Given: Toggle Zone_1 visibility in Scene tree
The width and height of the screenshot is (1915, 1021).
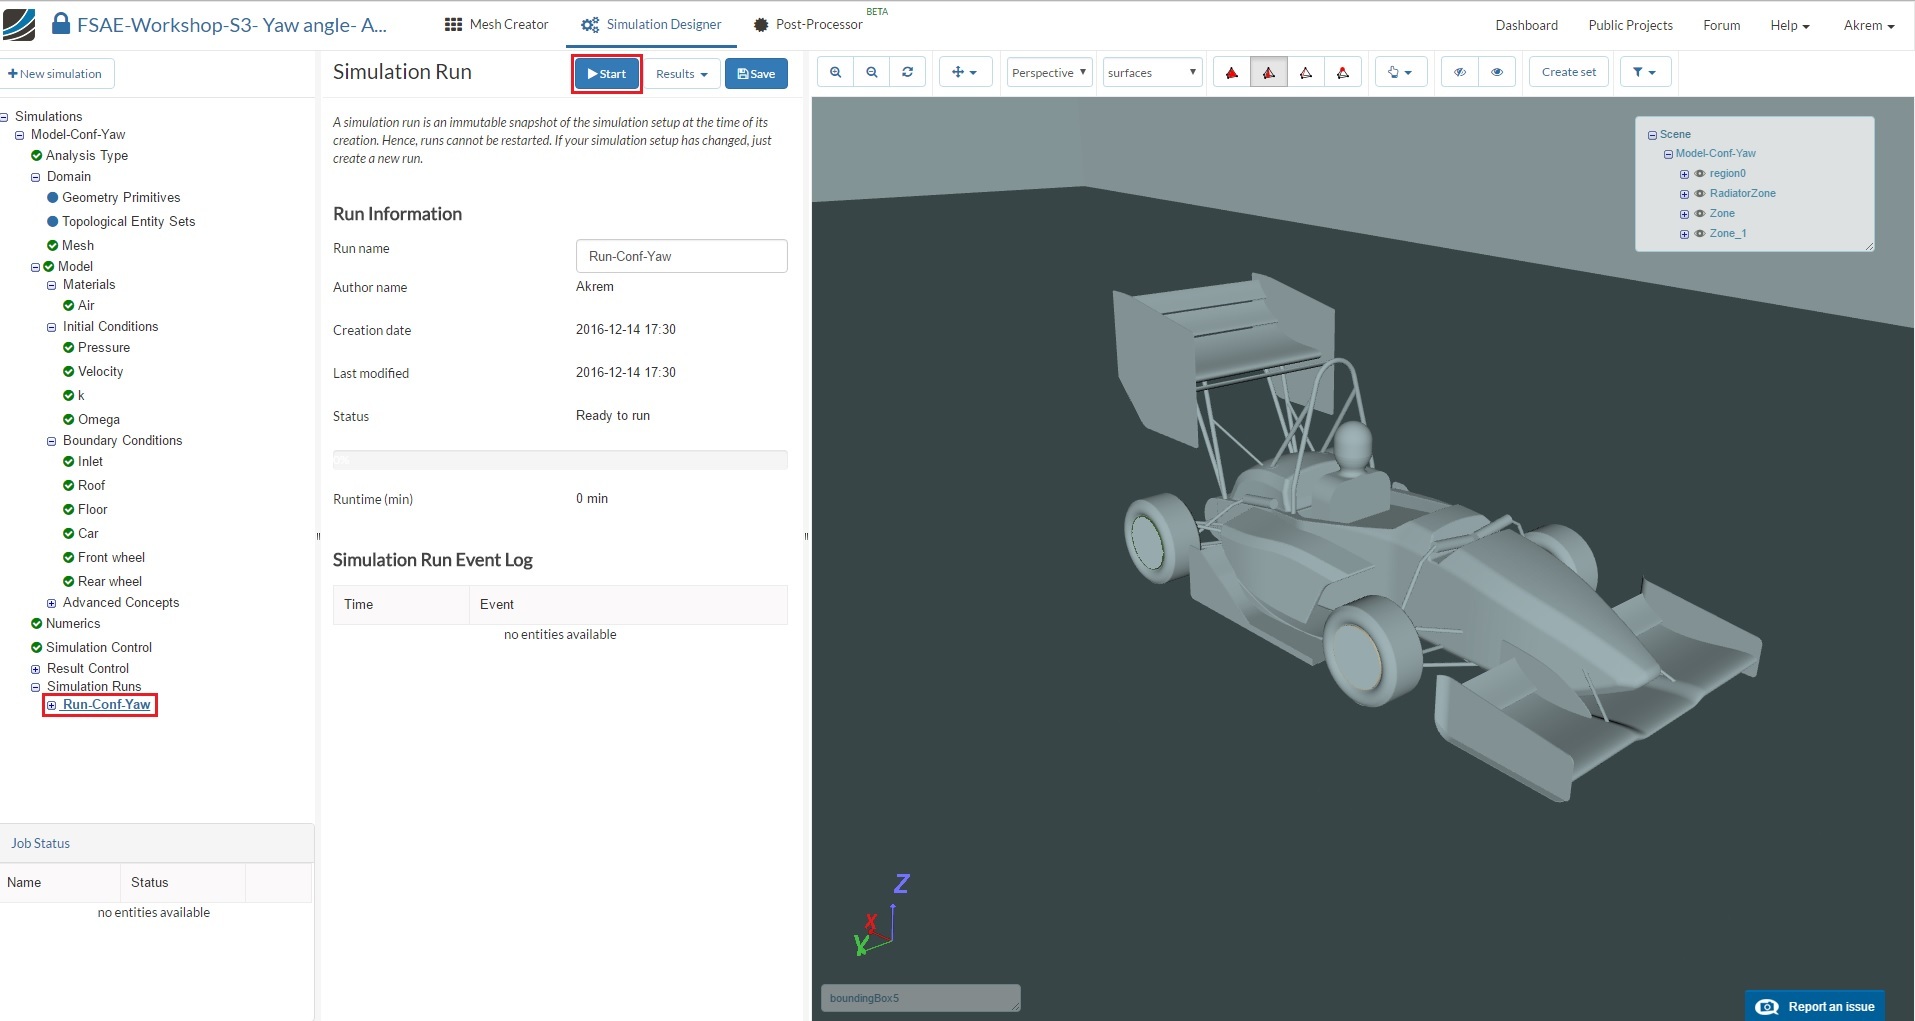Looking at the screenshot, I should tap(1699, 234).
